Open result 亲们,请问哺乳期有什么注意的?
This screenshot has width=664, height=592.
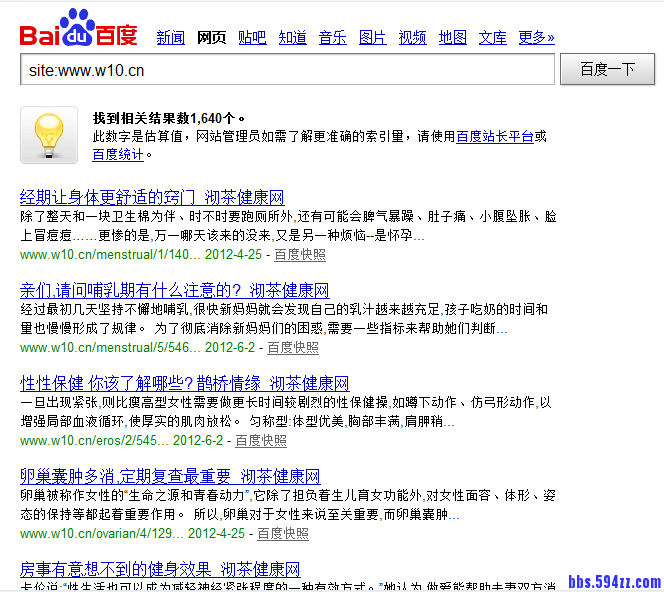tap(174, 290)
